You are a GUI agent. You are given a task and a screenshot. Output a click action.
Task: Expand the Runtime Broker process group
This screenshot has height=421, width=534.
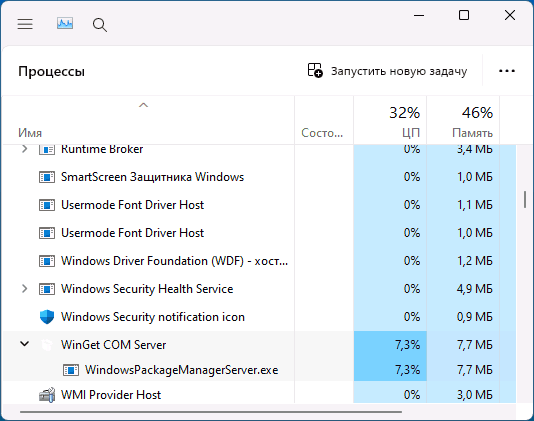coord(25,149)
